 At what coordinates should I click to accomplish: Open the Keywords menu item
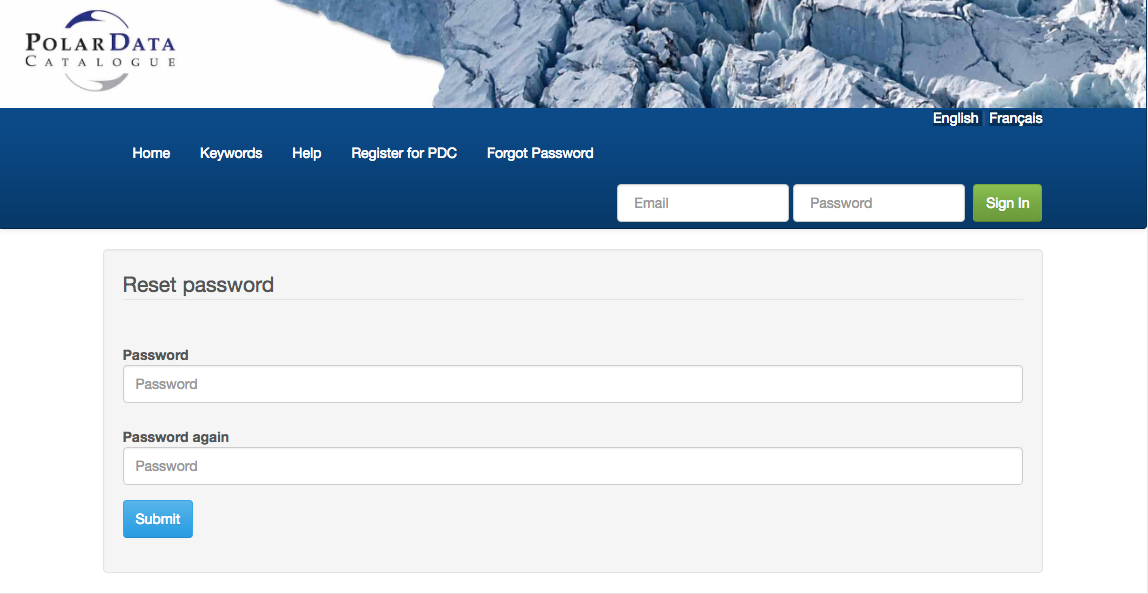[x=231, y=153]
